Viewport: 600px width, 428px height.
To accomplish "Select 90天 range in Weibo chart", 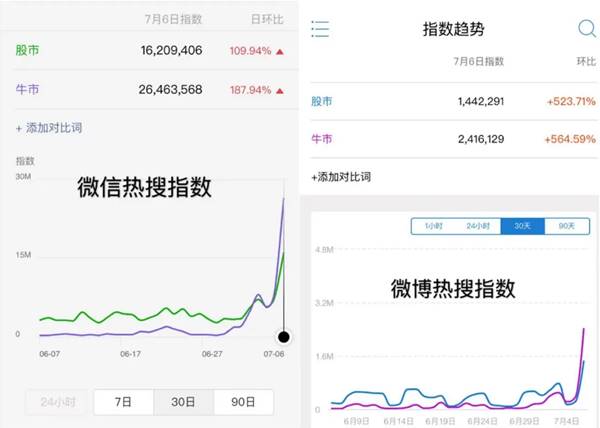I will (x=567, y=226).
